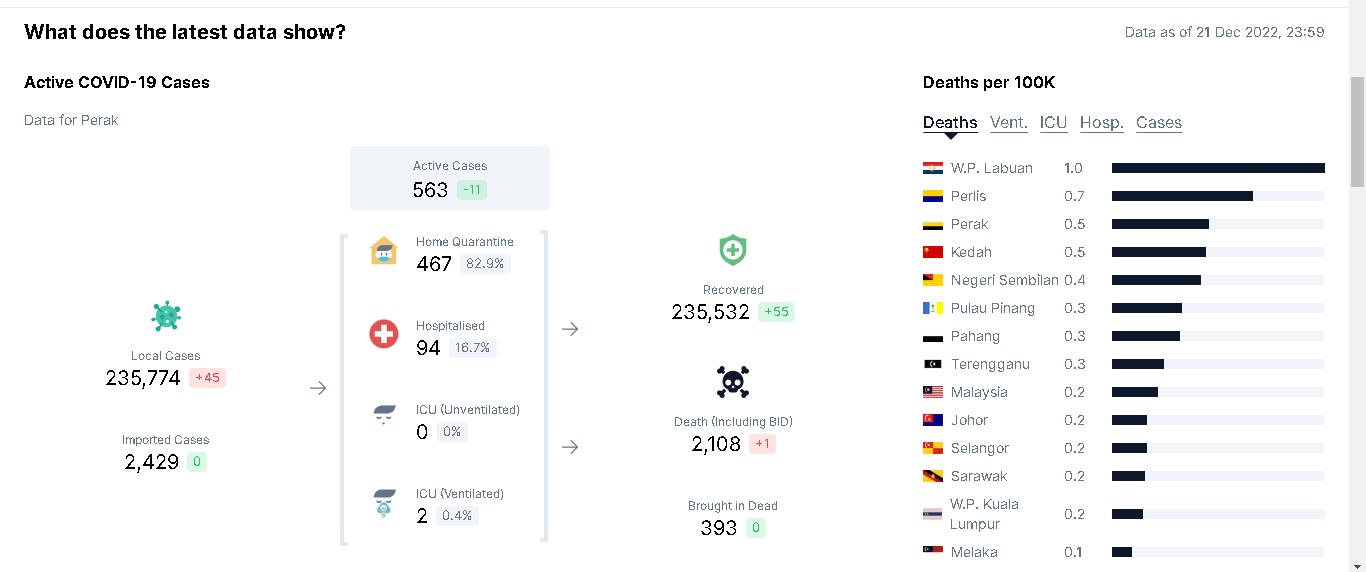Click the red Hospitalised cross icon

pyautogui.click(x=384, y=334)
